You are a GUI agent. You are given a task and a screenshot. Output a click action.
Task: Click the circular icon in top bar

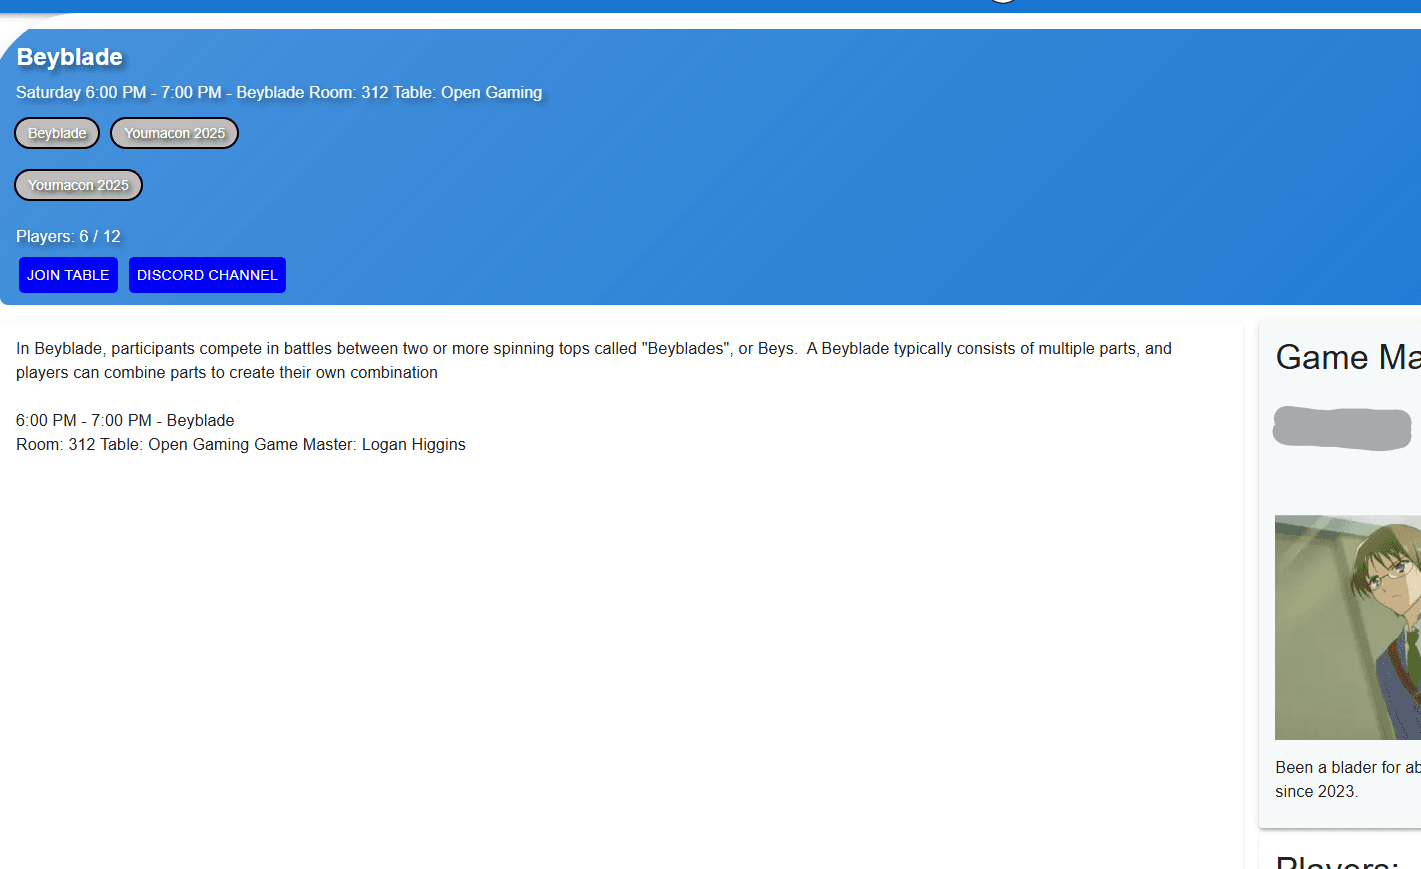pyautogui.click(x=1003, y=2)
